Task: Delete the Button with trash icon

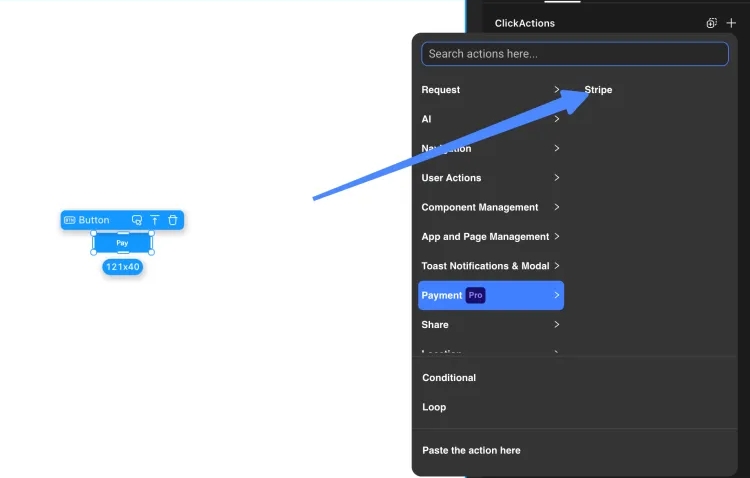Action: click(x=173, y=220)
